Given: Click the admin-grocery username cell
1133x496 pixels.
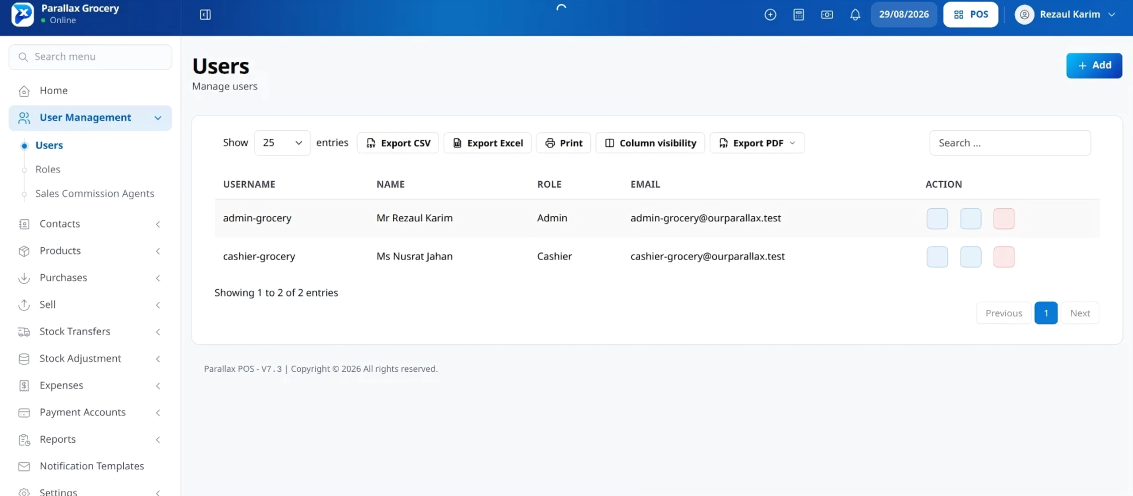Looking at the screenshot, I should coord(257,218).
